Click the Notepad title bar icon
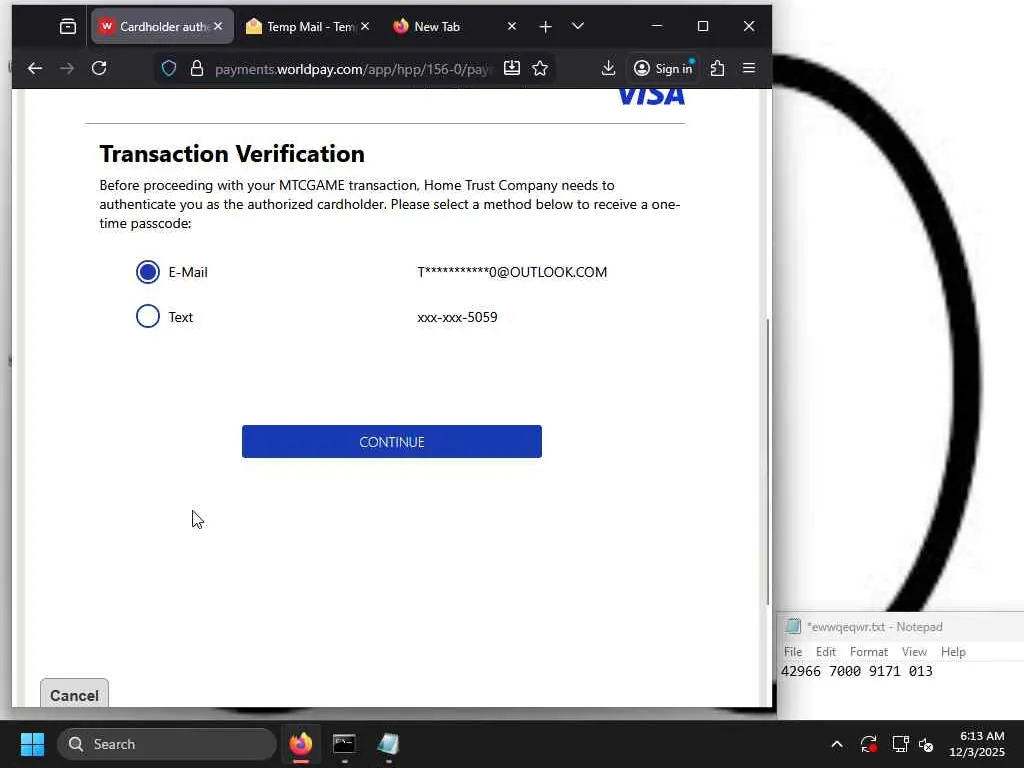The height and width of the screenshot is (768, 1024). (x=793, y=626)
